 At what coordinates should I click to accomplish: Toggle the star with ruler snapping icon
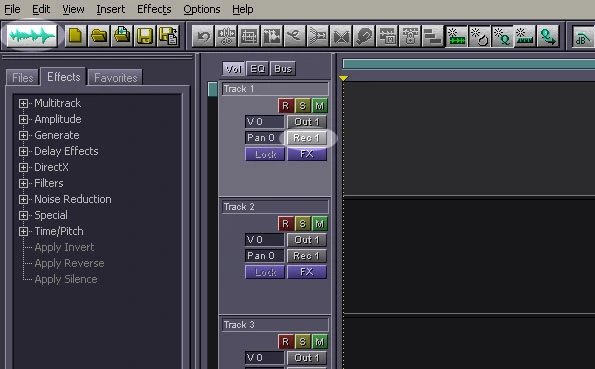[525, 36]
